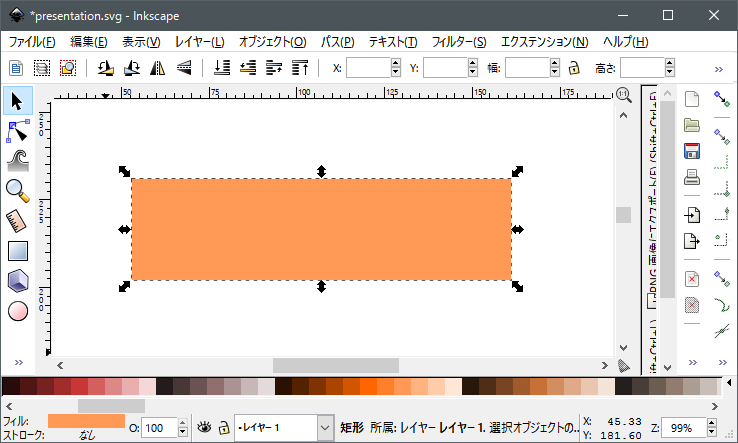Select the Selector arrow tool
The width and height of the screenshot is (738, 443).
point(17,101)
